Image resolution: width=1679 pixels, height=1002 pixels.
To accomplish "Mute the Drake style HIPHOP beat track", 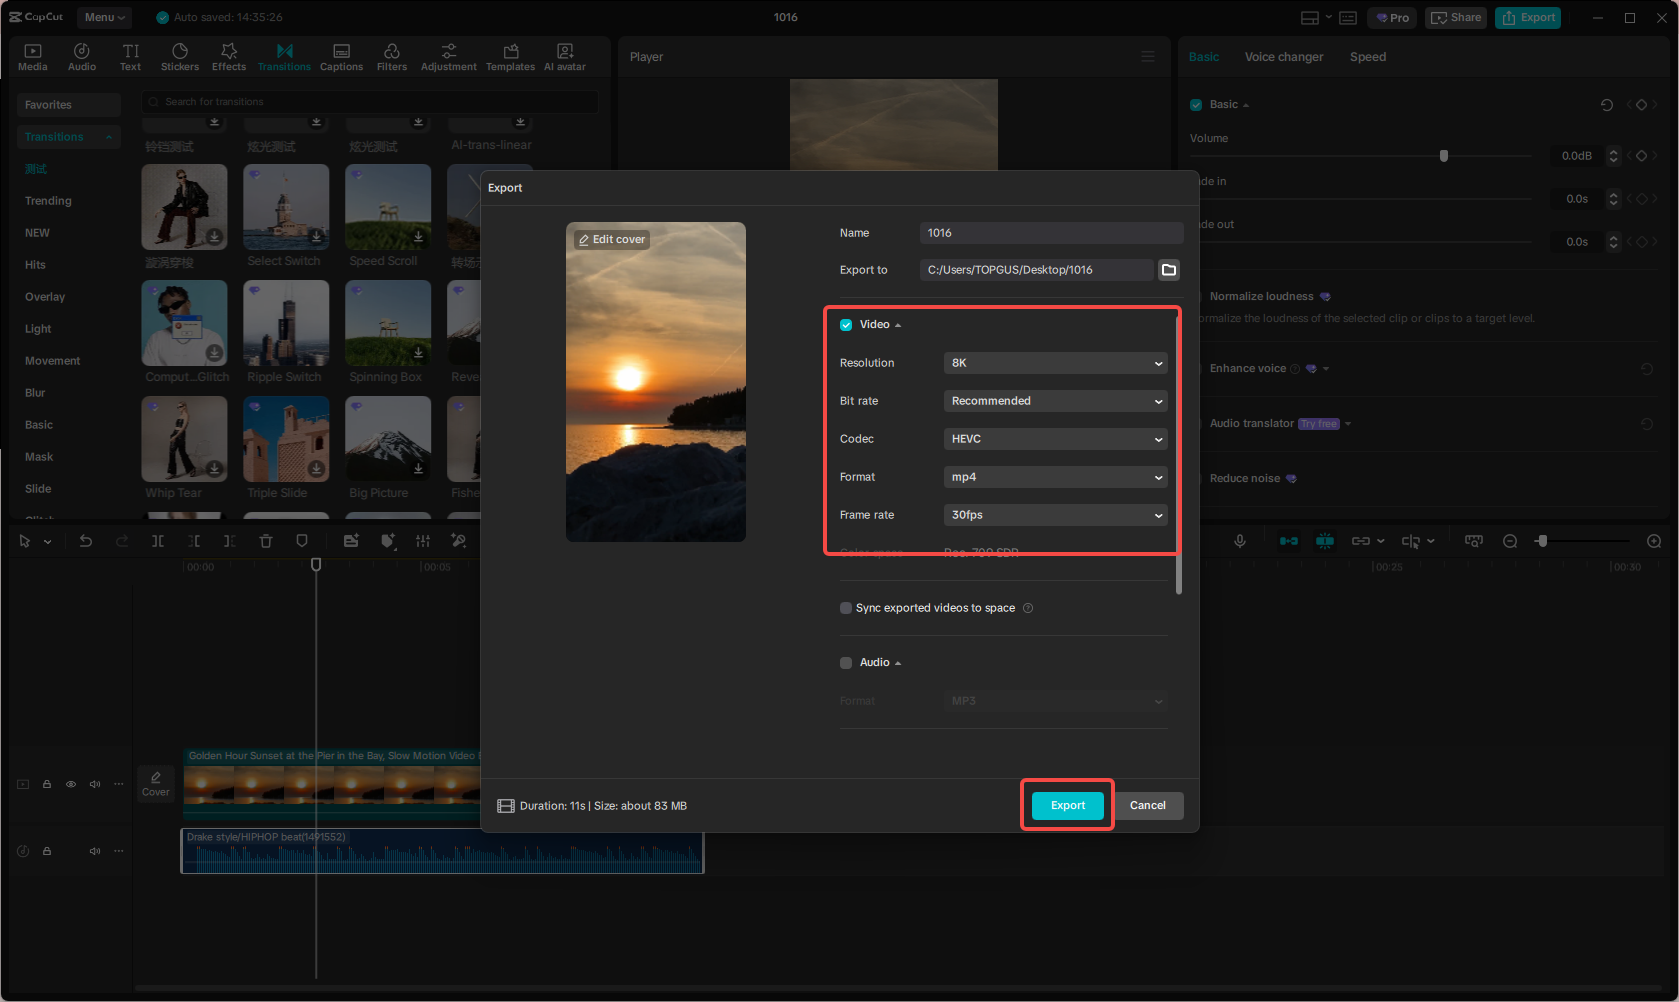I will click(x=94, y=850).
